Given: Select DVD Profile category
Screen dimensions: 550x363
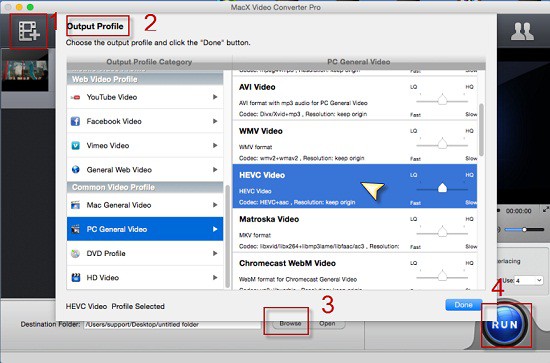Looking at the screenshot, I should (145, 254).
